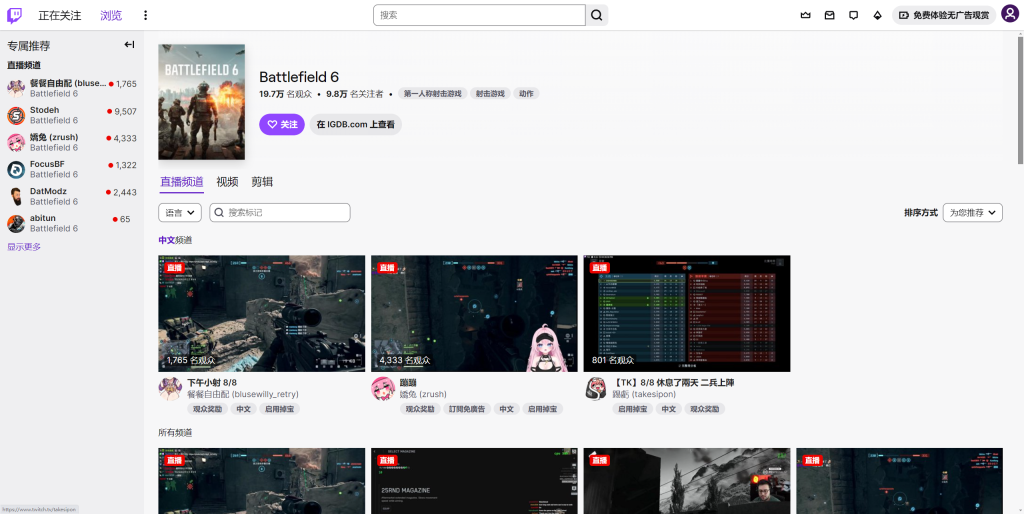Open stream thumbnail with 1,765 viewers

(262, 313)
